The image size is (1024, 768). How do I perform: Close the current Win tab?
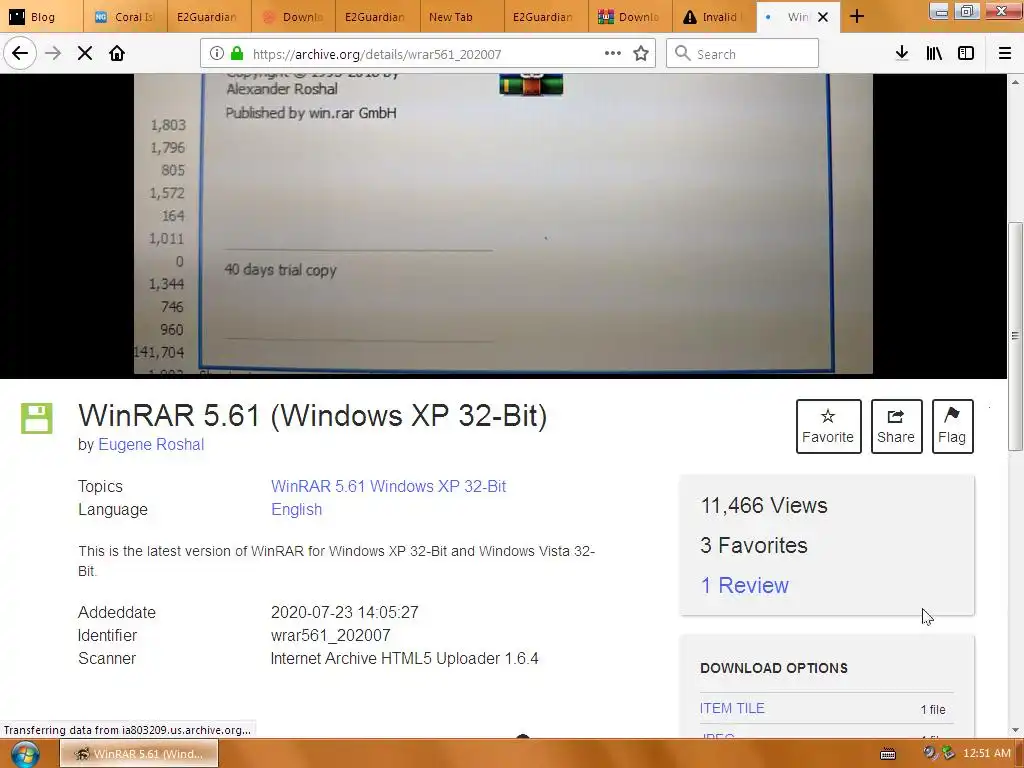[823, 17]
